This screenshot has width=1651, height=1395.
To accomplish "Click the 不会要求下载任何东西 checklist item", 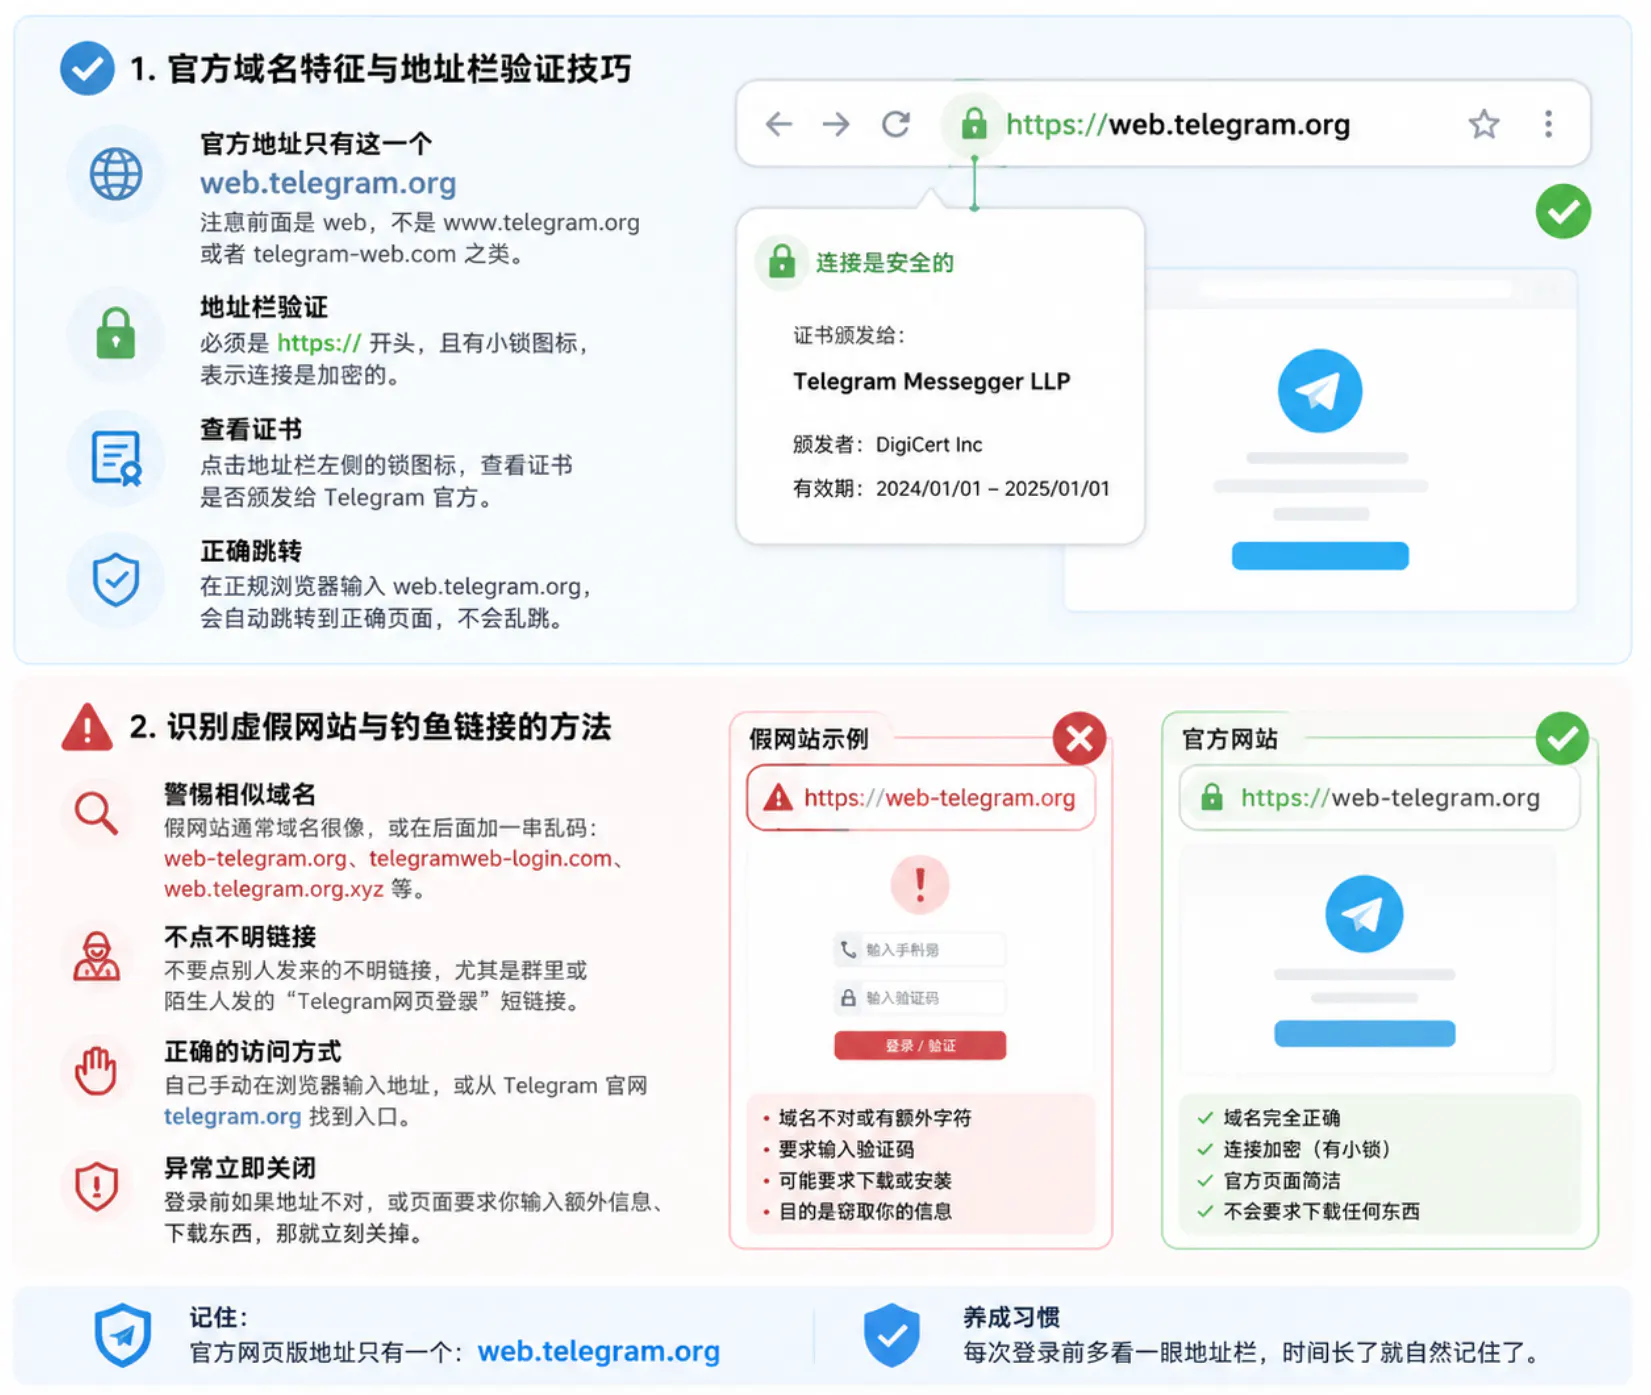I will [1308, 1211].
